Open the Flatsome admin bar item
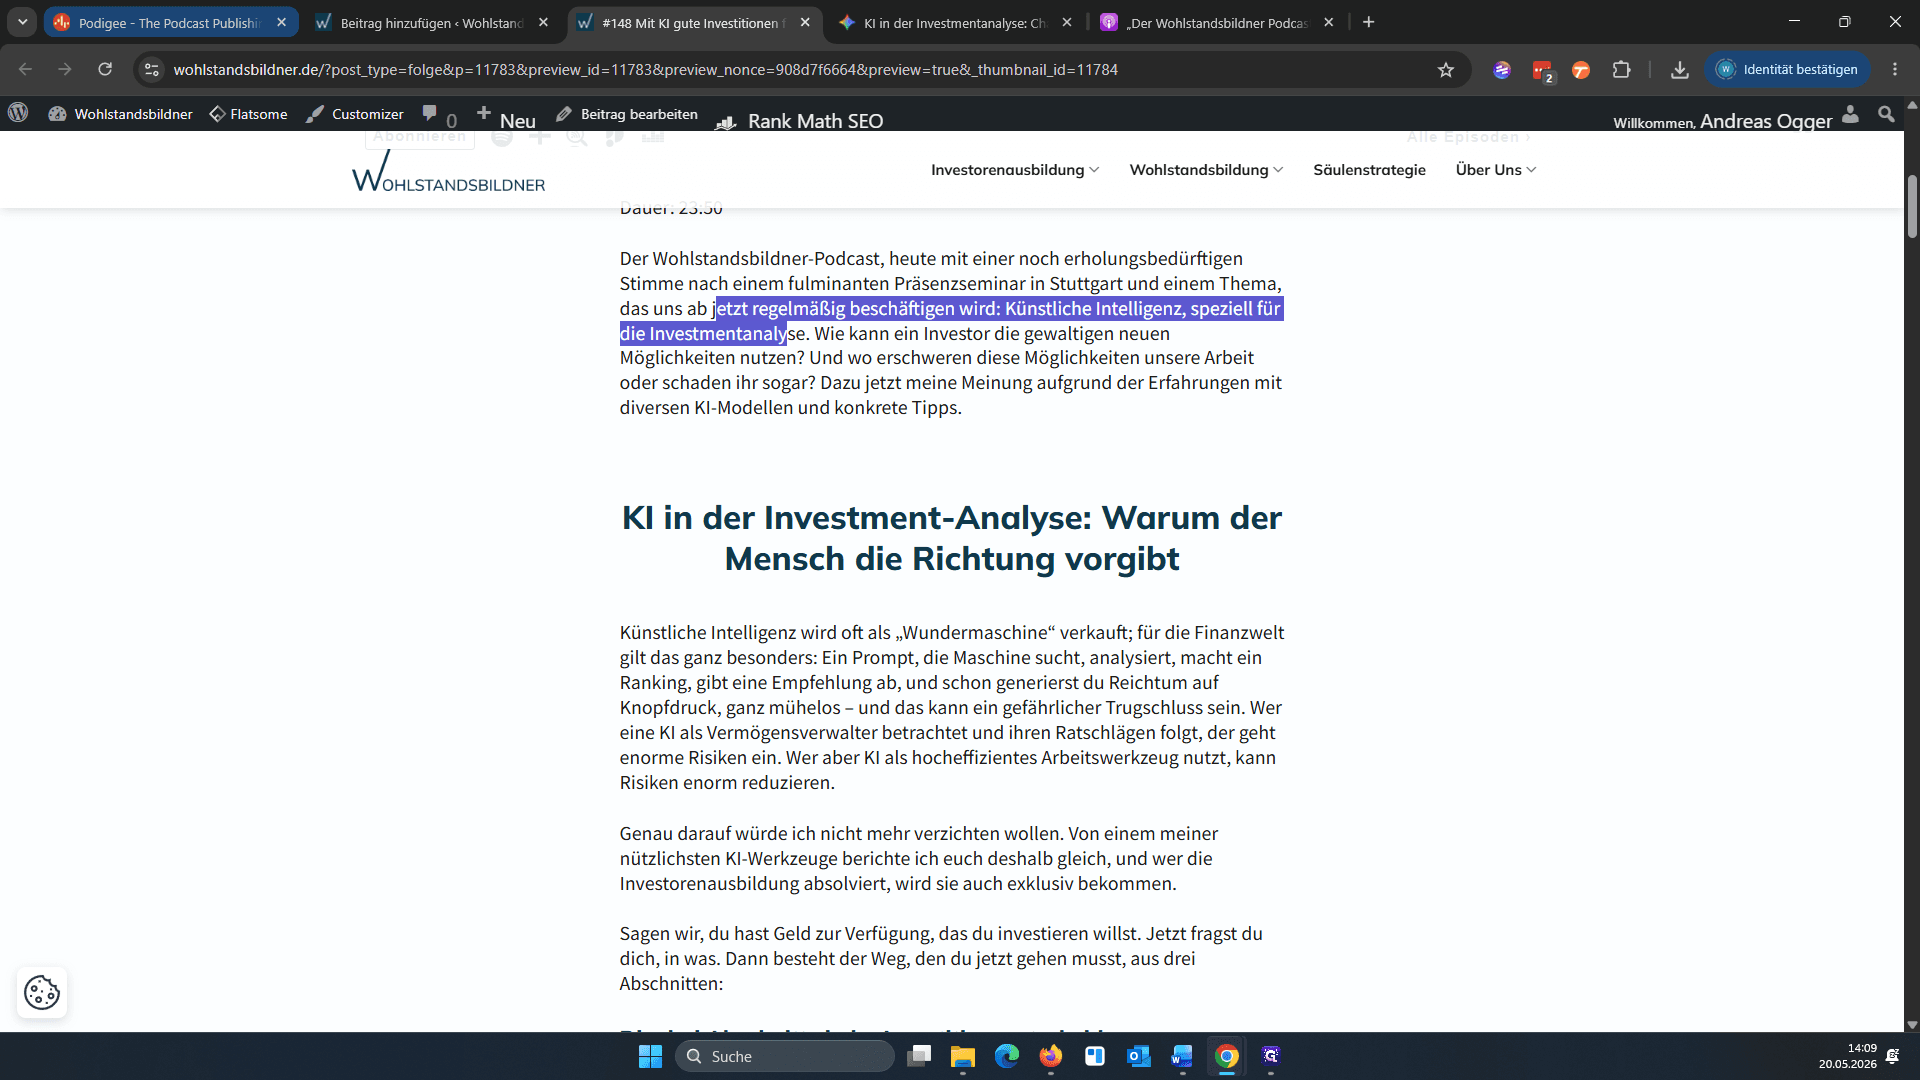This screenshot has width=1920, height=1080. (x=248, y=114)
